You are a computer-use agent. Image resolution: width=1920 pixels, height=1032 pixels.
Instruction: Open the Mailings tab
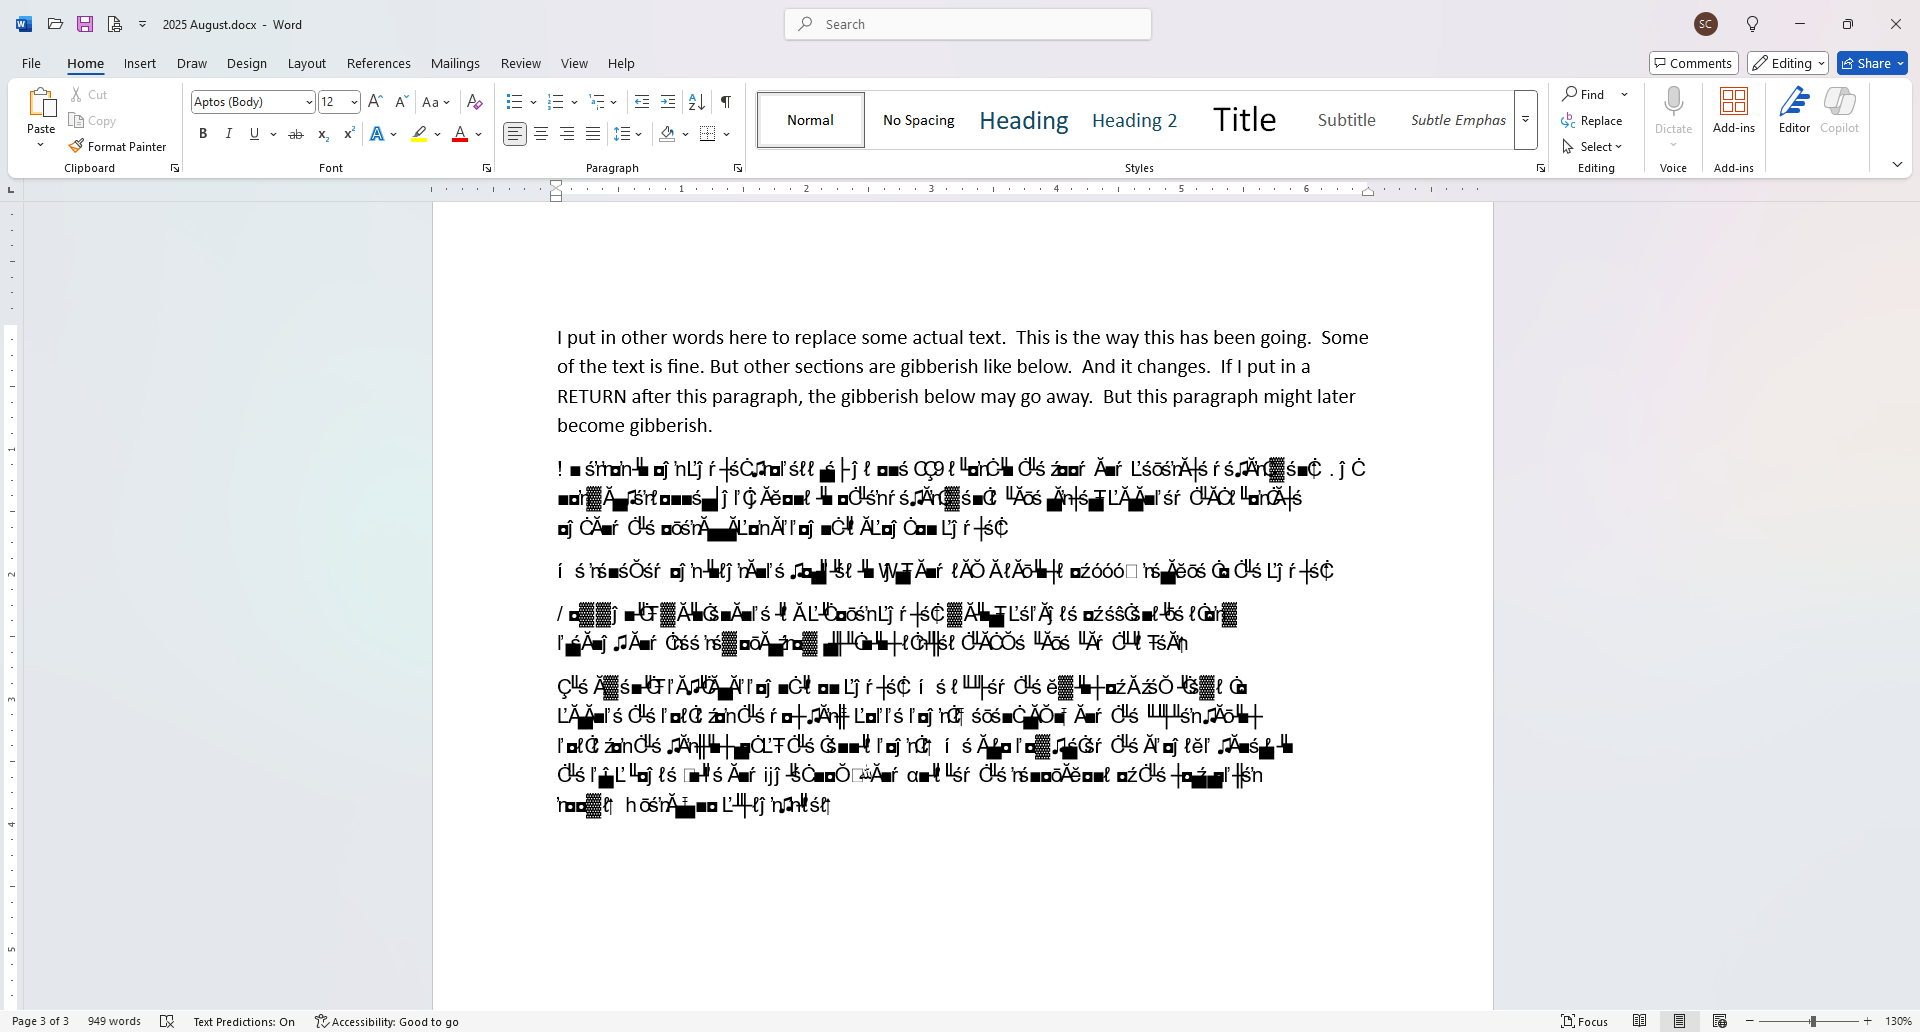click(x=455, y=63)
